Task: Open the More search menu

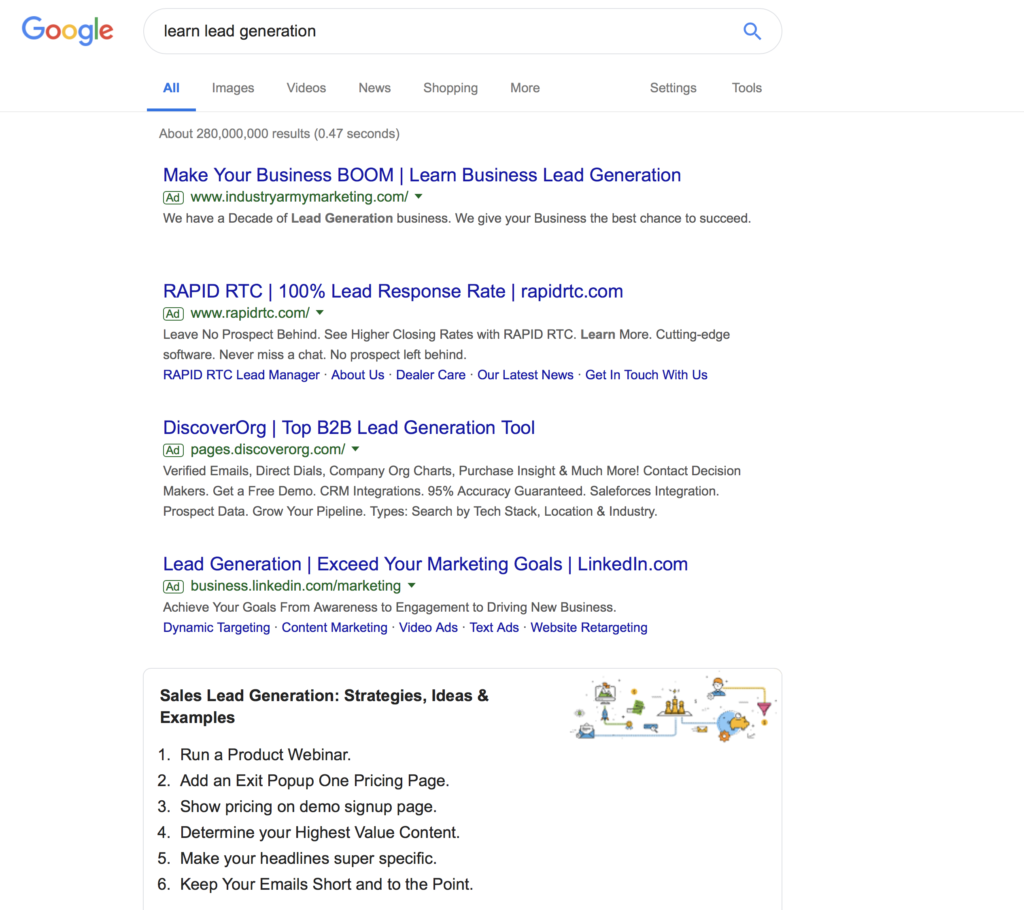Action: tap(525, 88)
